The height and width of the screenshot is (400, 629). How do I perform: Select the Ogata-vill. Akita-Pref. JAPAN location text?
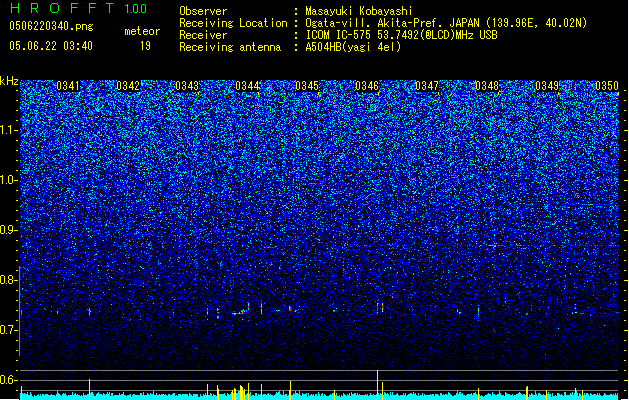point(446,23)
